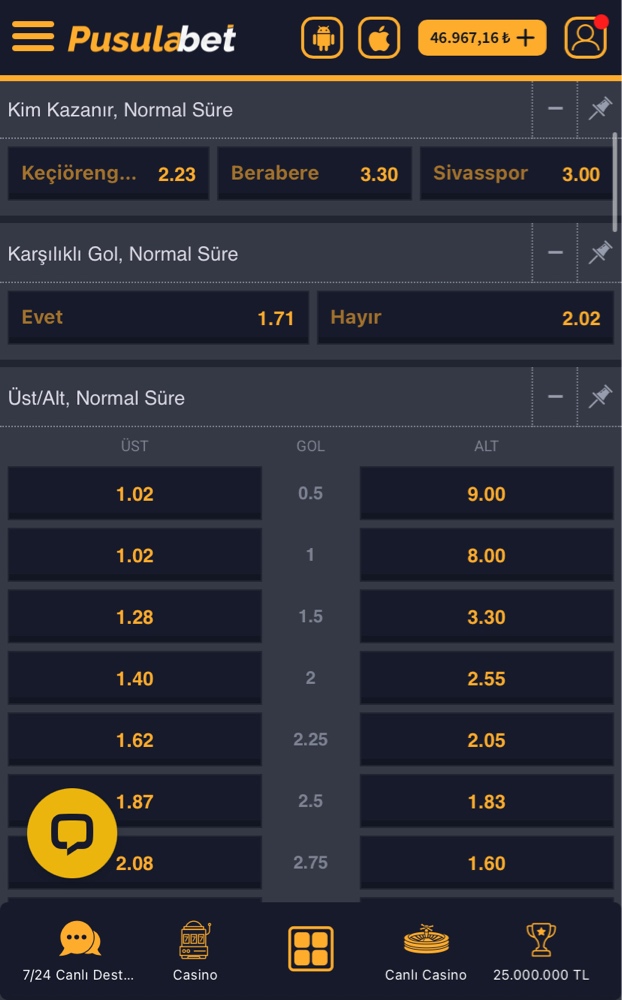Pin the Karşılıklı Gol market
622x1000 pixels.
[599, 253]
